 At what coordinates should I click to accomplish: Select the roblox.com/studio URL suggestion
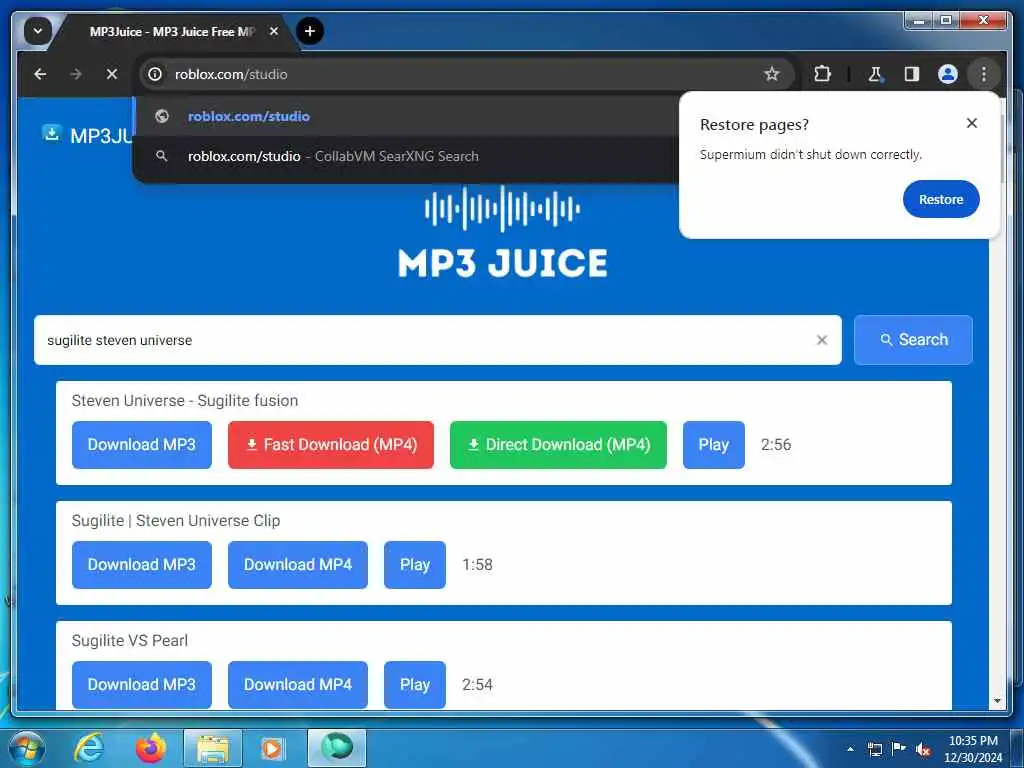[405, 116]
